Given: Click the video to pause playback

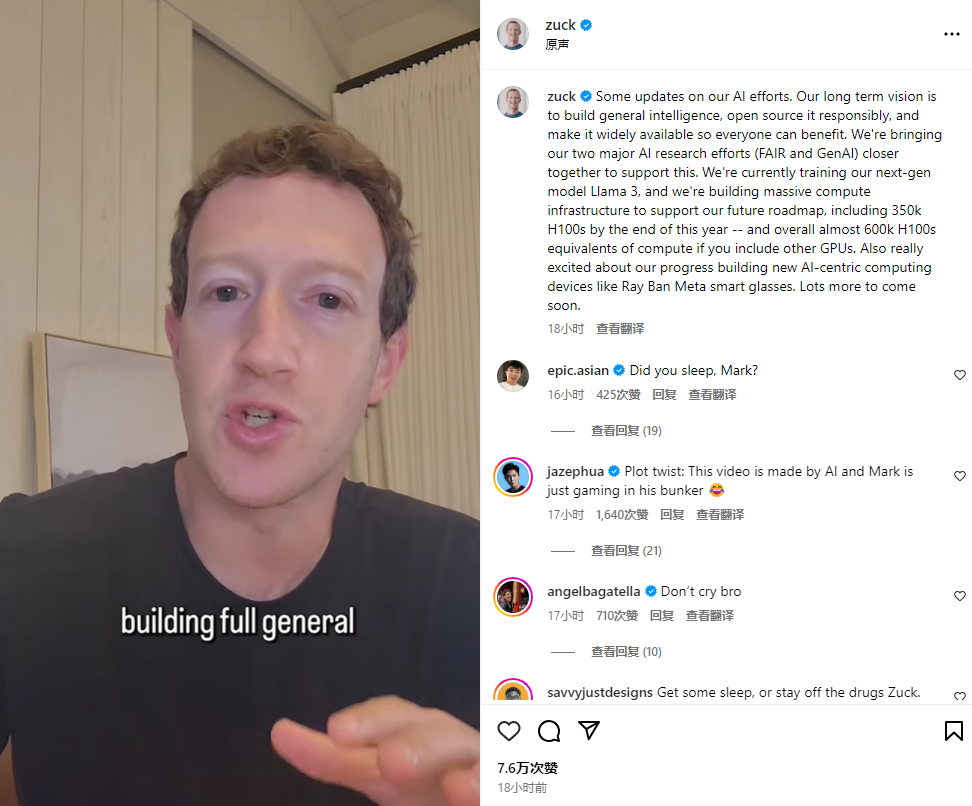Looking at the screenshot, I should click(240, 403).
